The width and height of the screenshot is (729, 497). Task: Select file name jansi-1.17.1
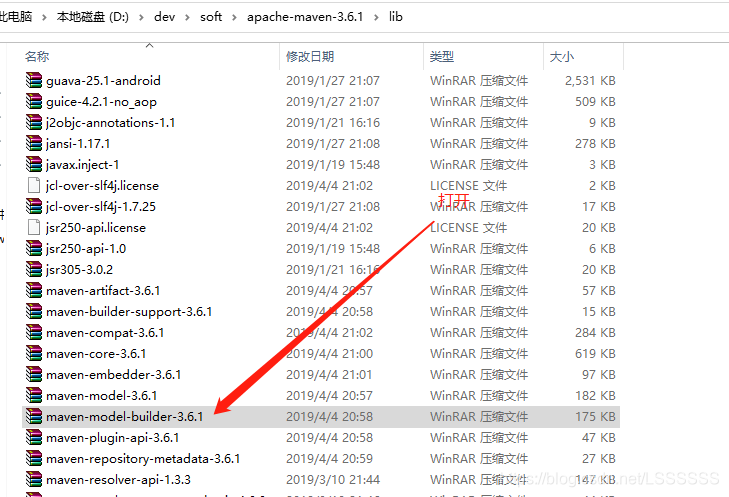pos(78,144)
